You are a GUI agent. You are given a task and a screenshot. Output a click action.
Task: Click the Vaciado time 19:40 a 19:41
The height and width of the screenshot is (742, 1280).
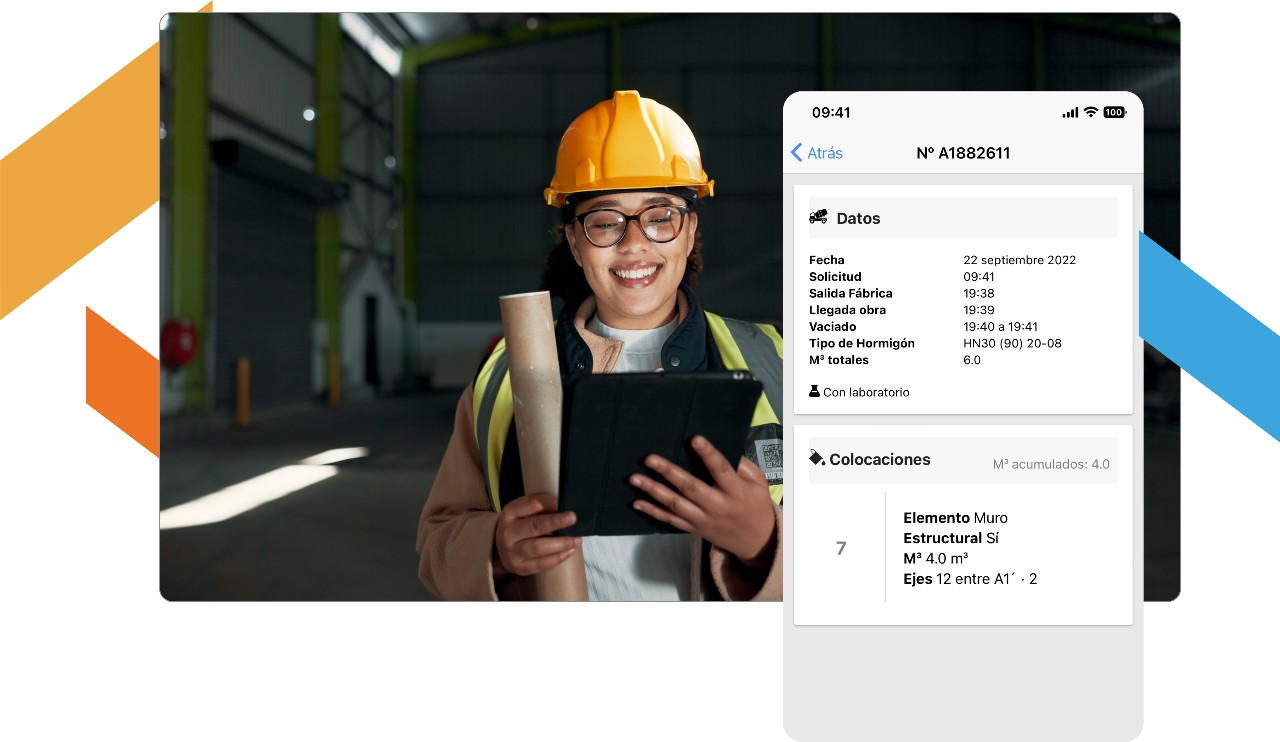pyautogui.click(x=1000, y=327)
